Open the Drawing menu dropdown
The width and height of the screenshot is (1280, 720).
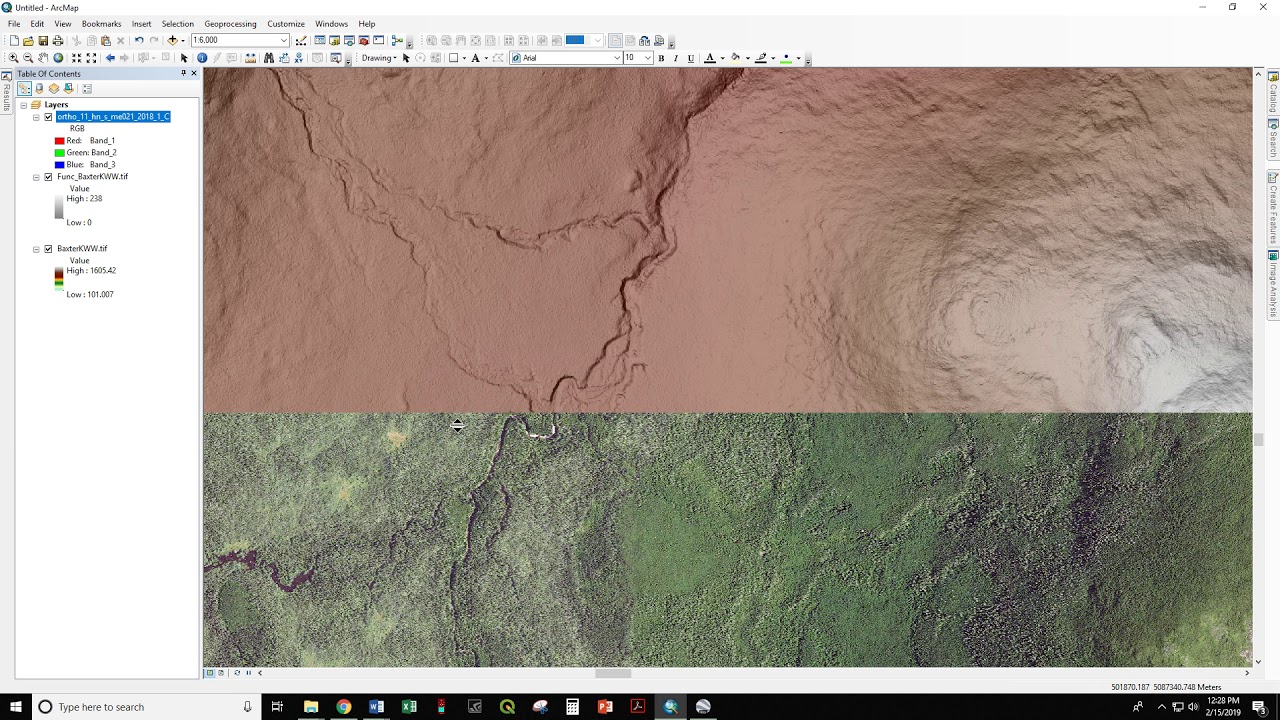(x=379, y=58)
